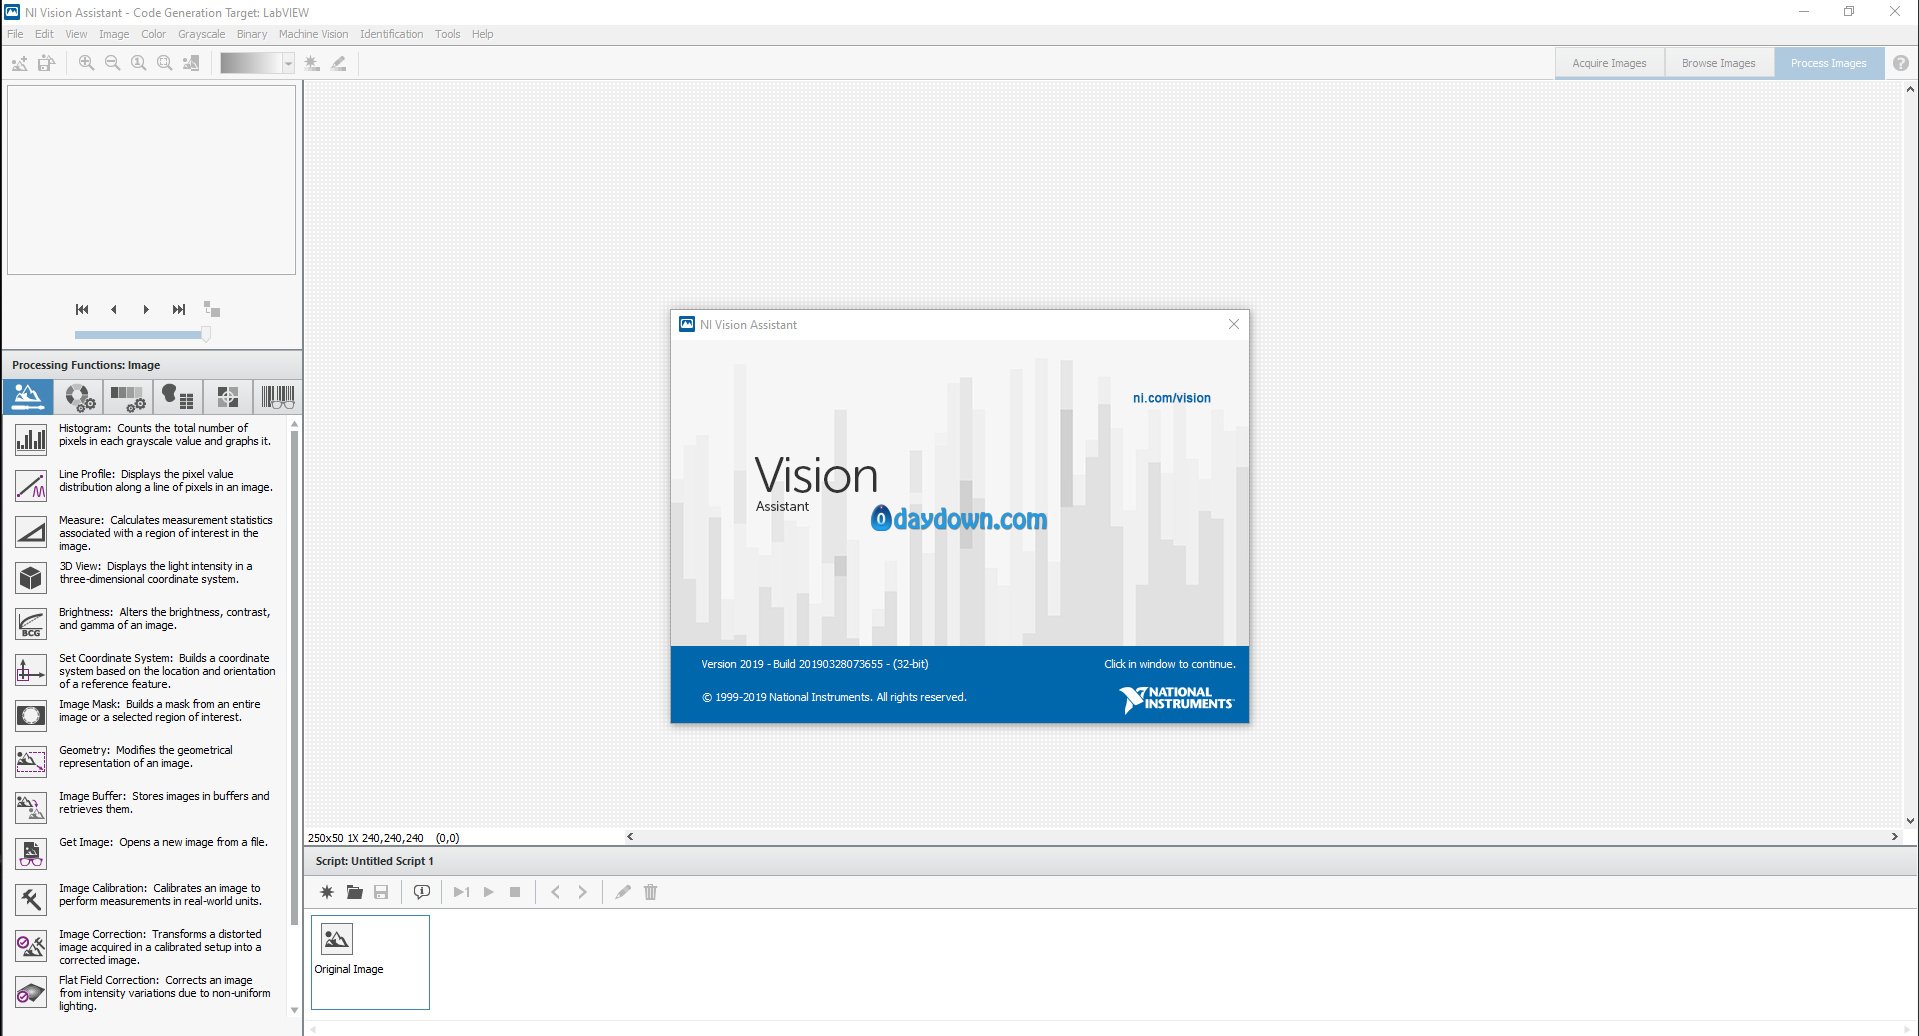Viewport: 1919px width, 1036px height.
Task: Click the Zoom 1:1 magnifier icon
Action: (x=139, y=63)
